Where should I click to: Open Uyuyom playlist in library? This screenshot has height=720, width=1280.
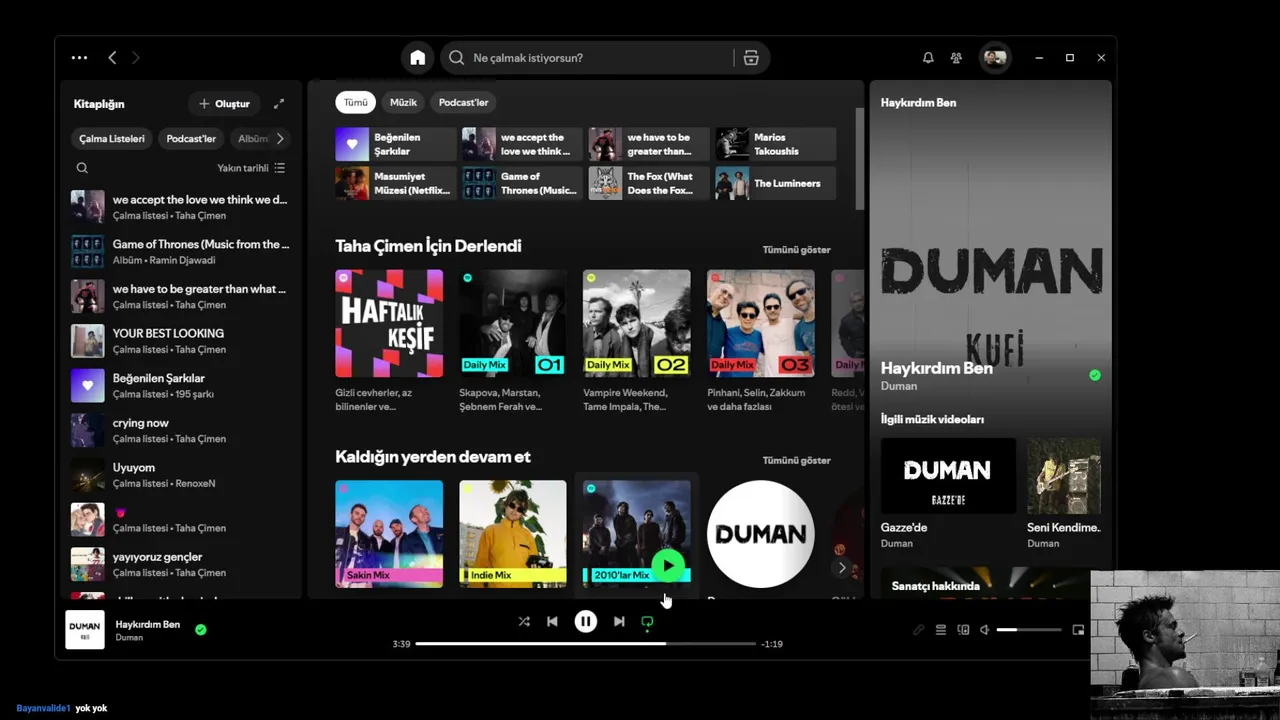[180, 475]
